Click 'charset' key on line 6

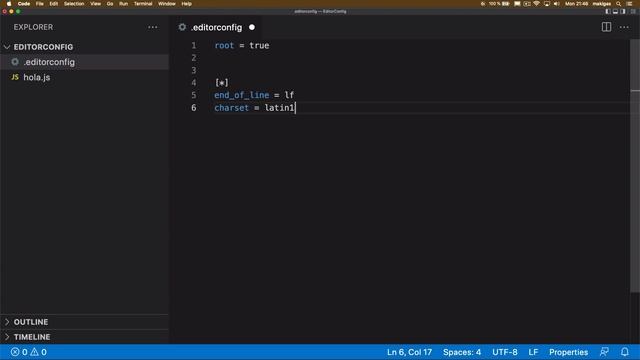pyautogui.click(x=231, y=108)
